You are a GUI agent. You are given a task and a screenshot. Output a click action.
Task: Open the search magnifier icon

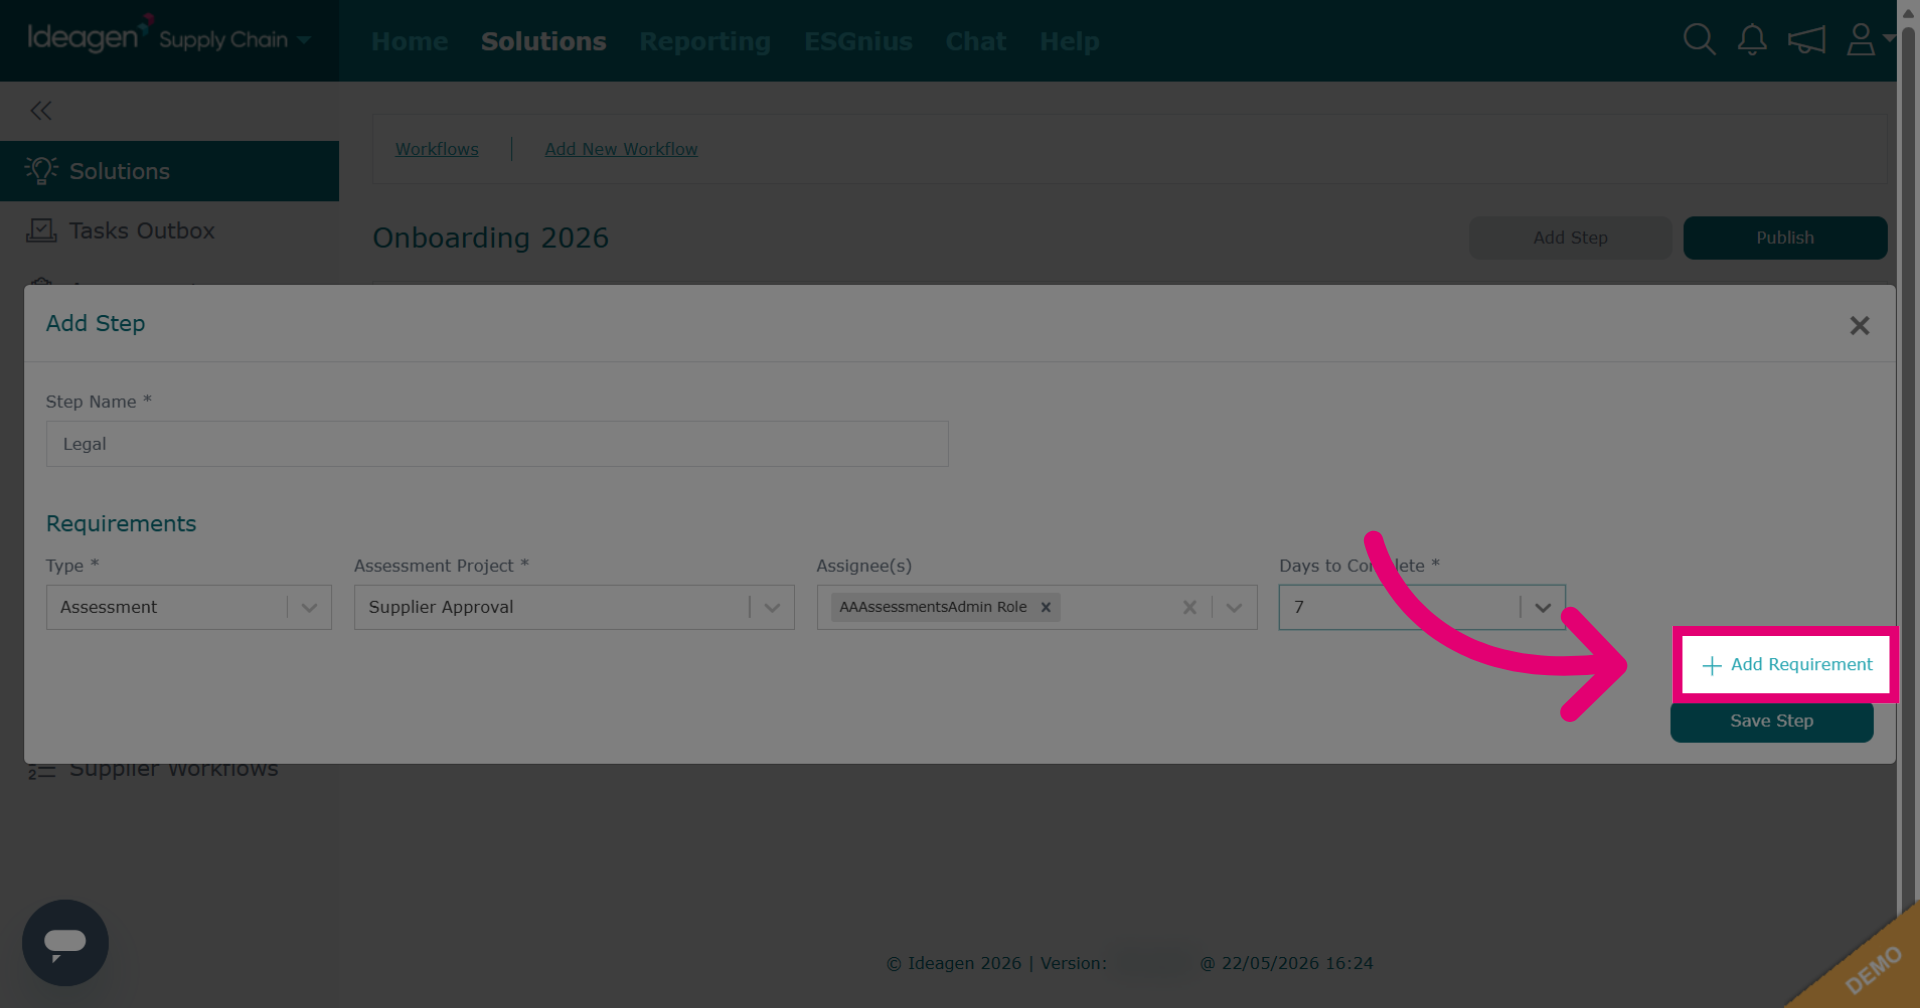pyautogui.click(x=1699, y=40)
